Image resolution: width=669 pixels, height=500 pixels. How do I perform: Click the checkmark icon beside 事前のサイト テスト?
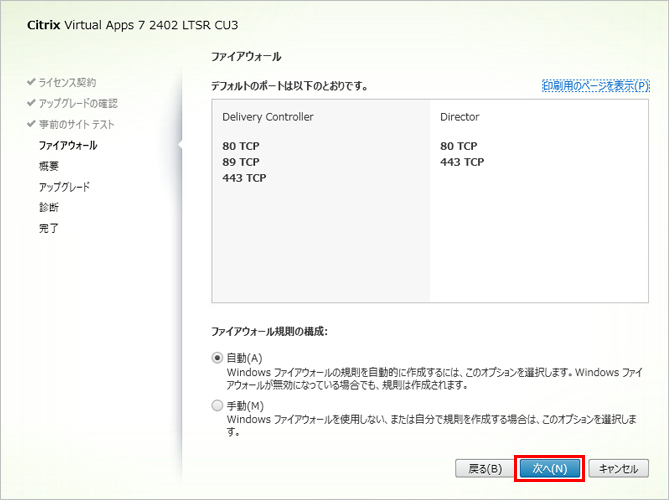click(31, 124)
